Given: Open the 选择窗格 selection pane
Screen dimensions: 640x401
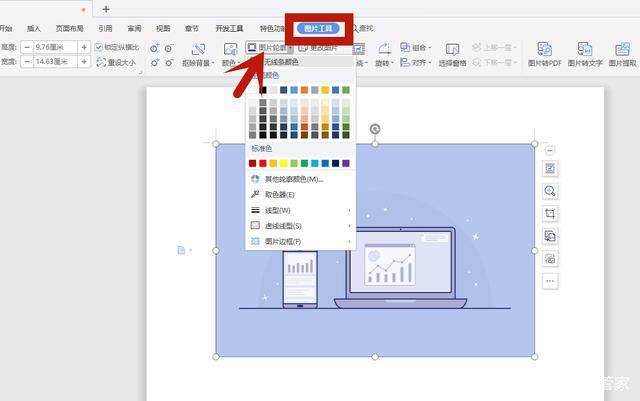Looking at the screenshot, I should point(452,55).
